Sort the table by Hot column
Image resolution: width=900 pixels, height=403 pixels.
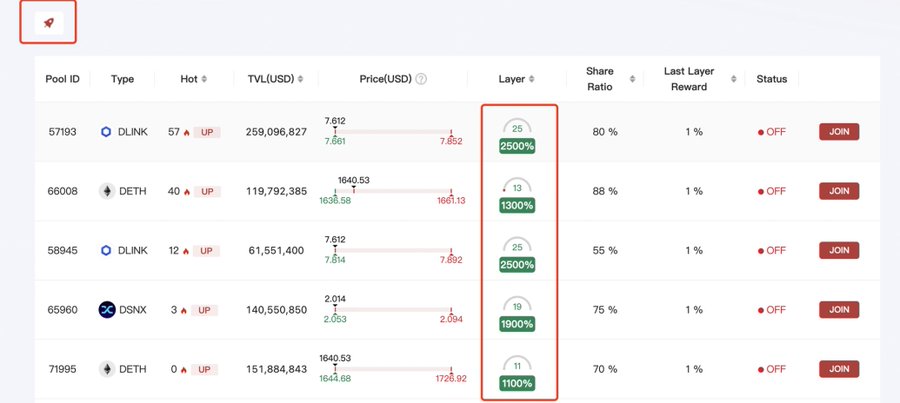204,79
